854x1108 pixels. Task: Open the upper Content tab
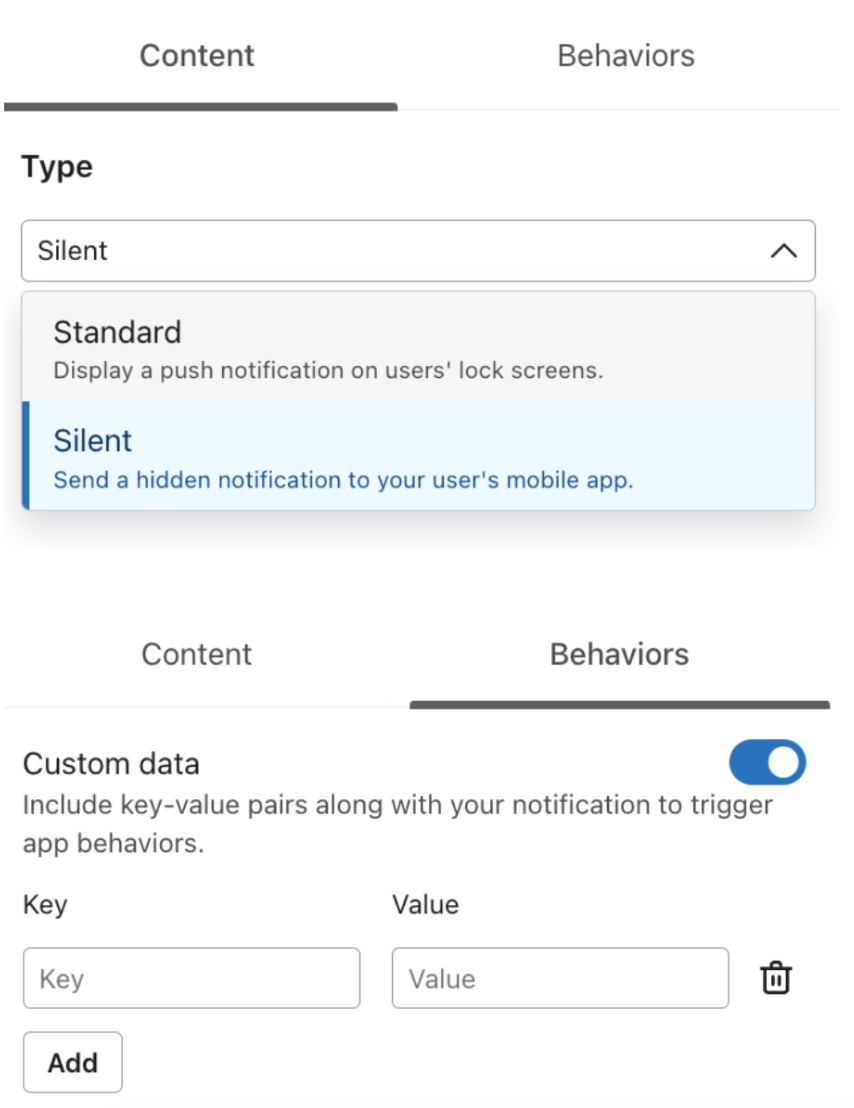coord(197,55)
